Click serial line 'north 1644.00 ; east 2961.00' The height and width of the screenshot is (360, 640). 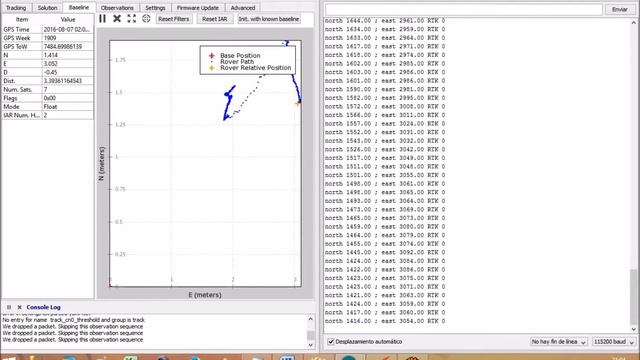[x=384, y=20]
